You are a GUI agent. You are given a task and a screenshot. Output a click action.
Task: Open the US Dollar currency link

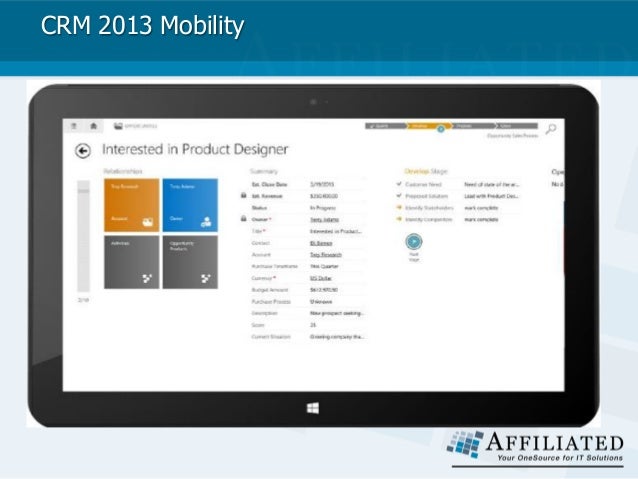pos(321,278)
